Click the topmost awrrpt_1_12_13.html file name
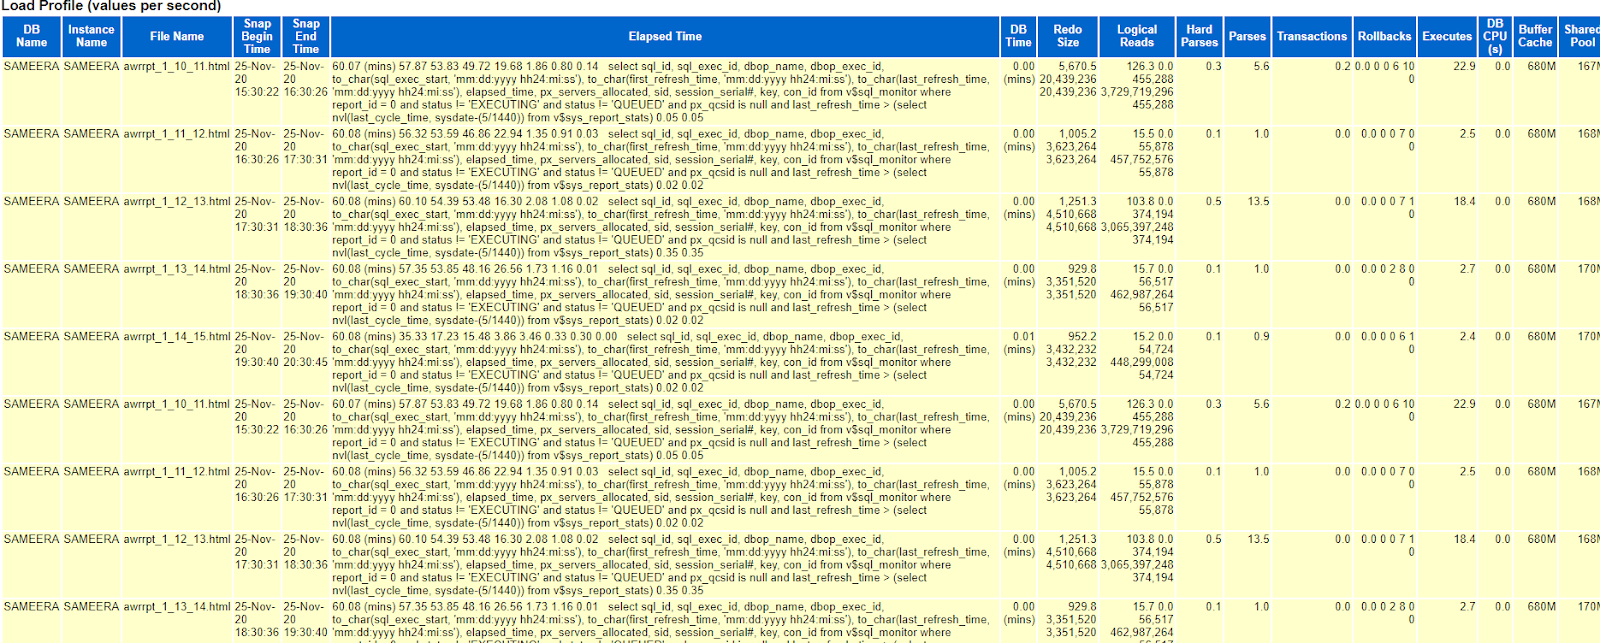The width and height of the screenshot is (1600, 643). click(177, 202)
